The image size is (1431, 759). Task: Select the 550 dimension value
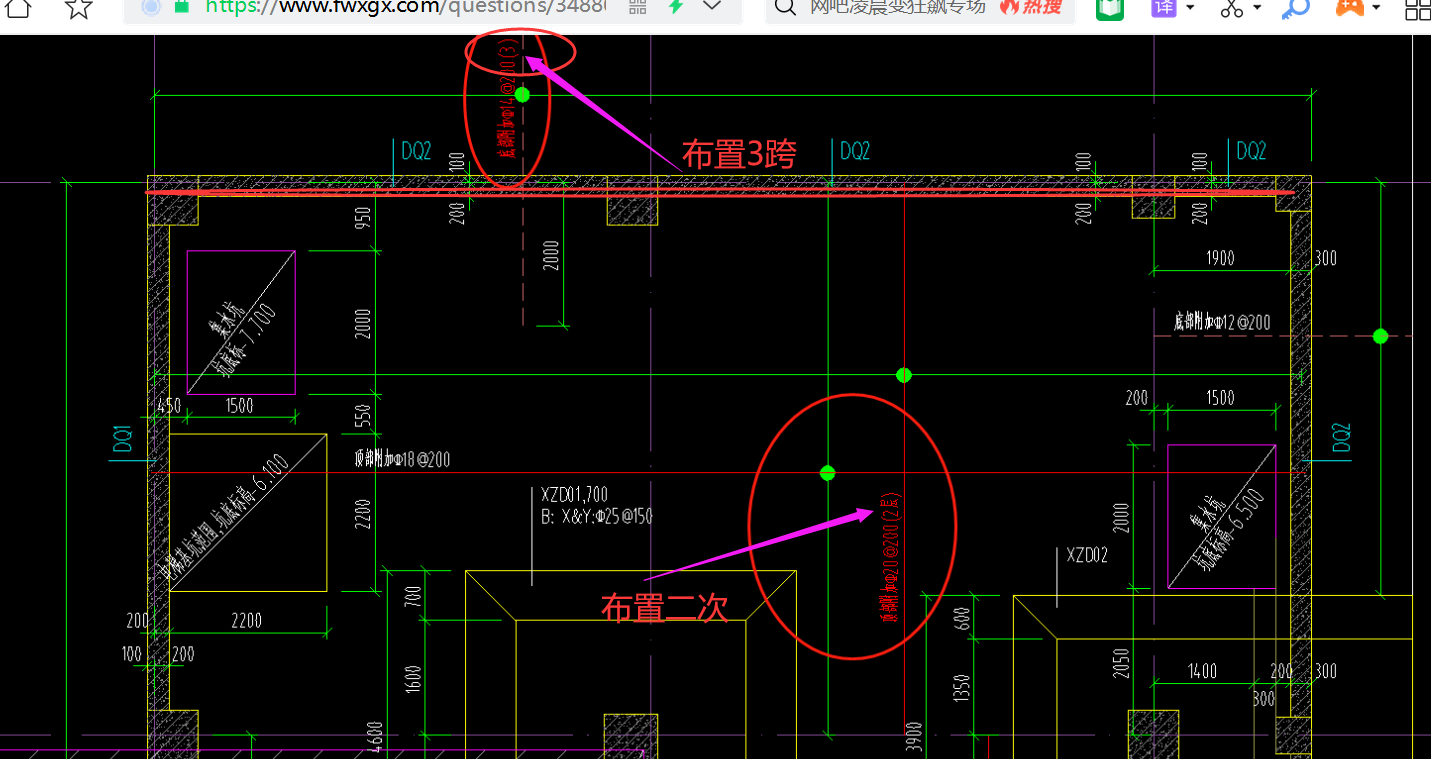[362, 415]
